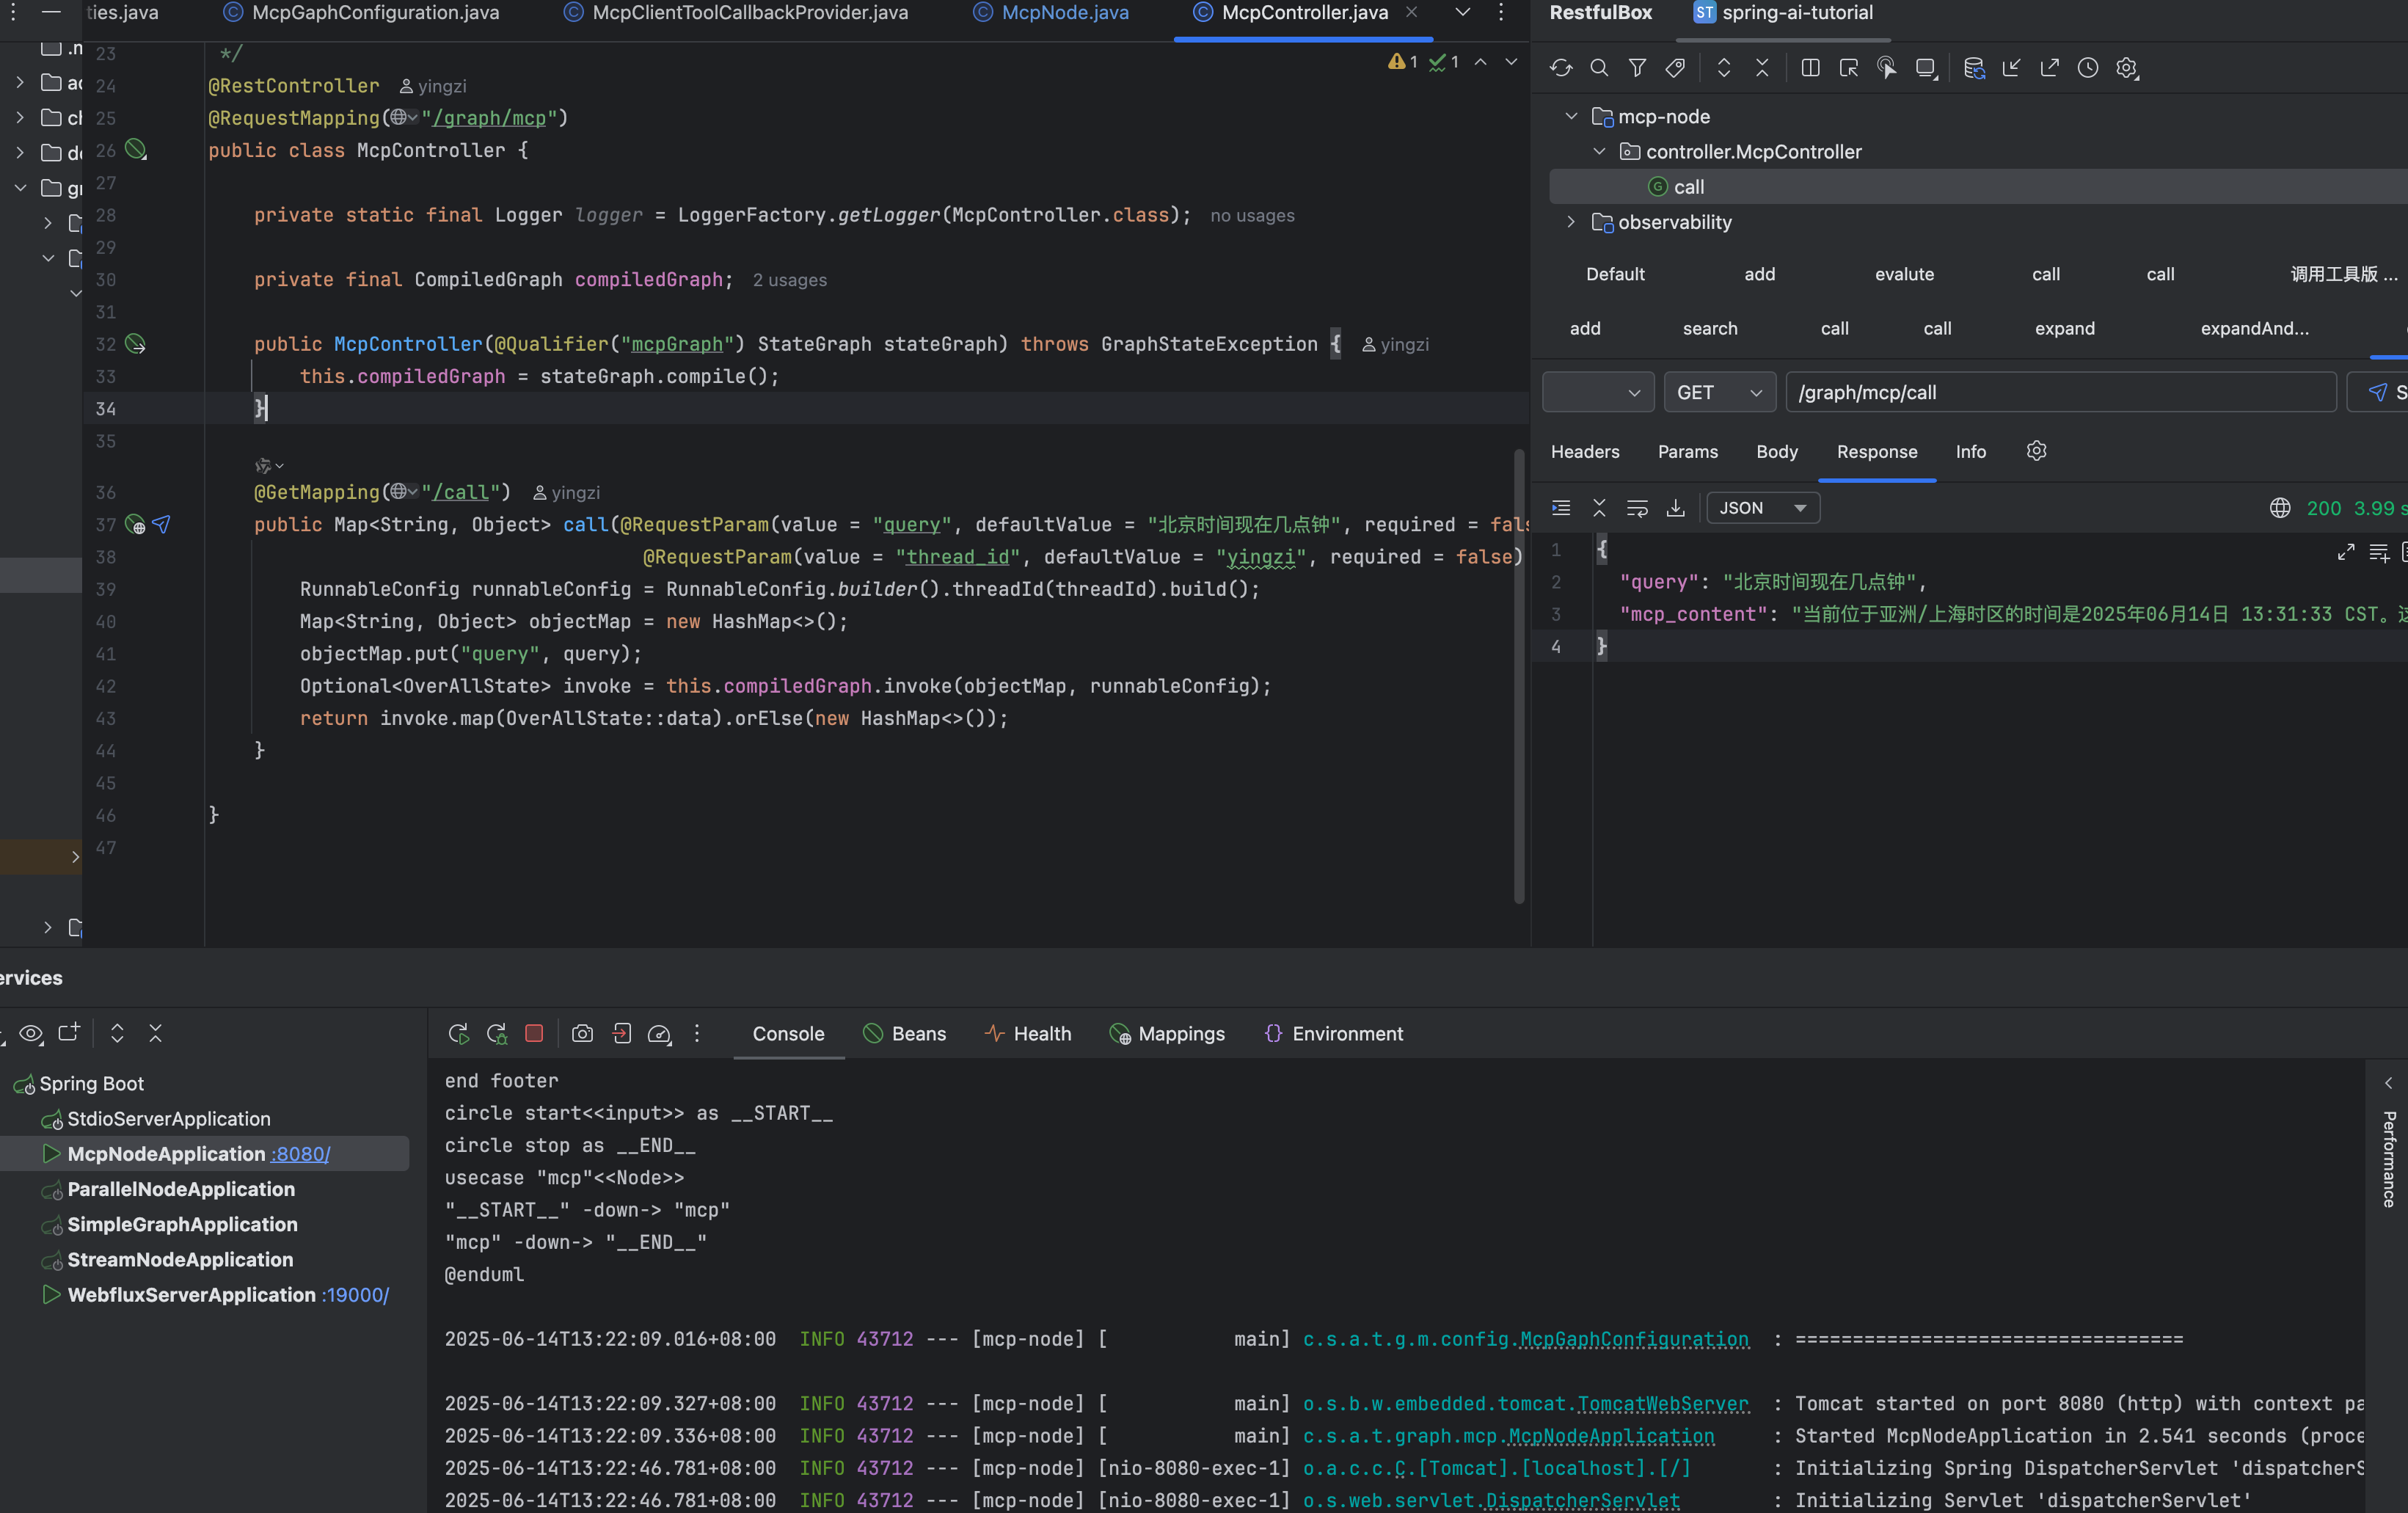Click the filter funnel icon in RestfulBox
Viewport: 2408px width, 1513px height.
coord(1637,68)
